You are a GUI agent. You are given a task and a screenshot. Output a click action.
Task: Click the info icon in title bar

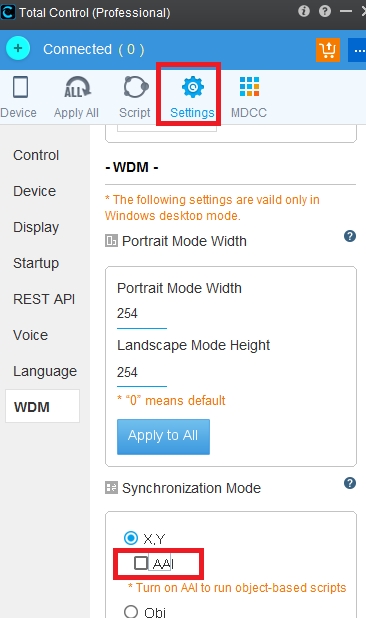pos(304,11)
